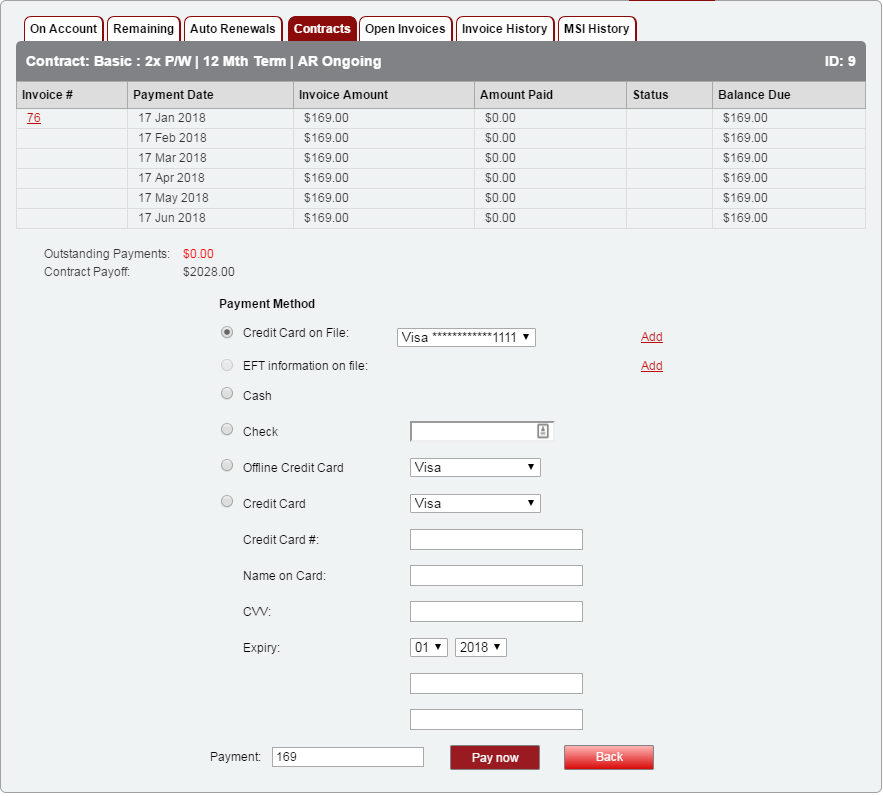Viewport: 883px width, 796px height.
Task: Open the Credit Card type dropdown
Action: click(x=475, y=504)
